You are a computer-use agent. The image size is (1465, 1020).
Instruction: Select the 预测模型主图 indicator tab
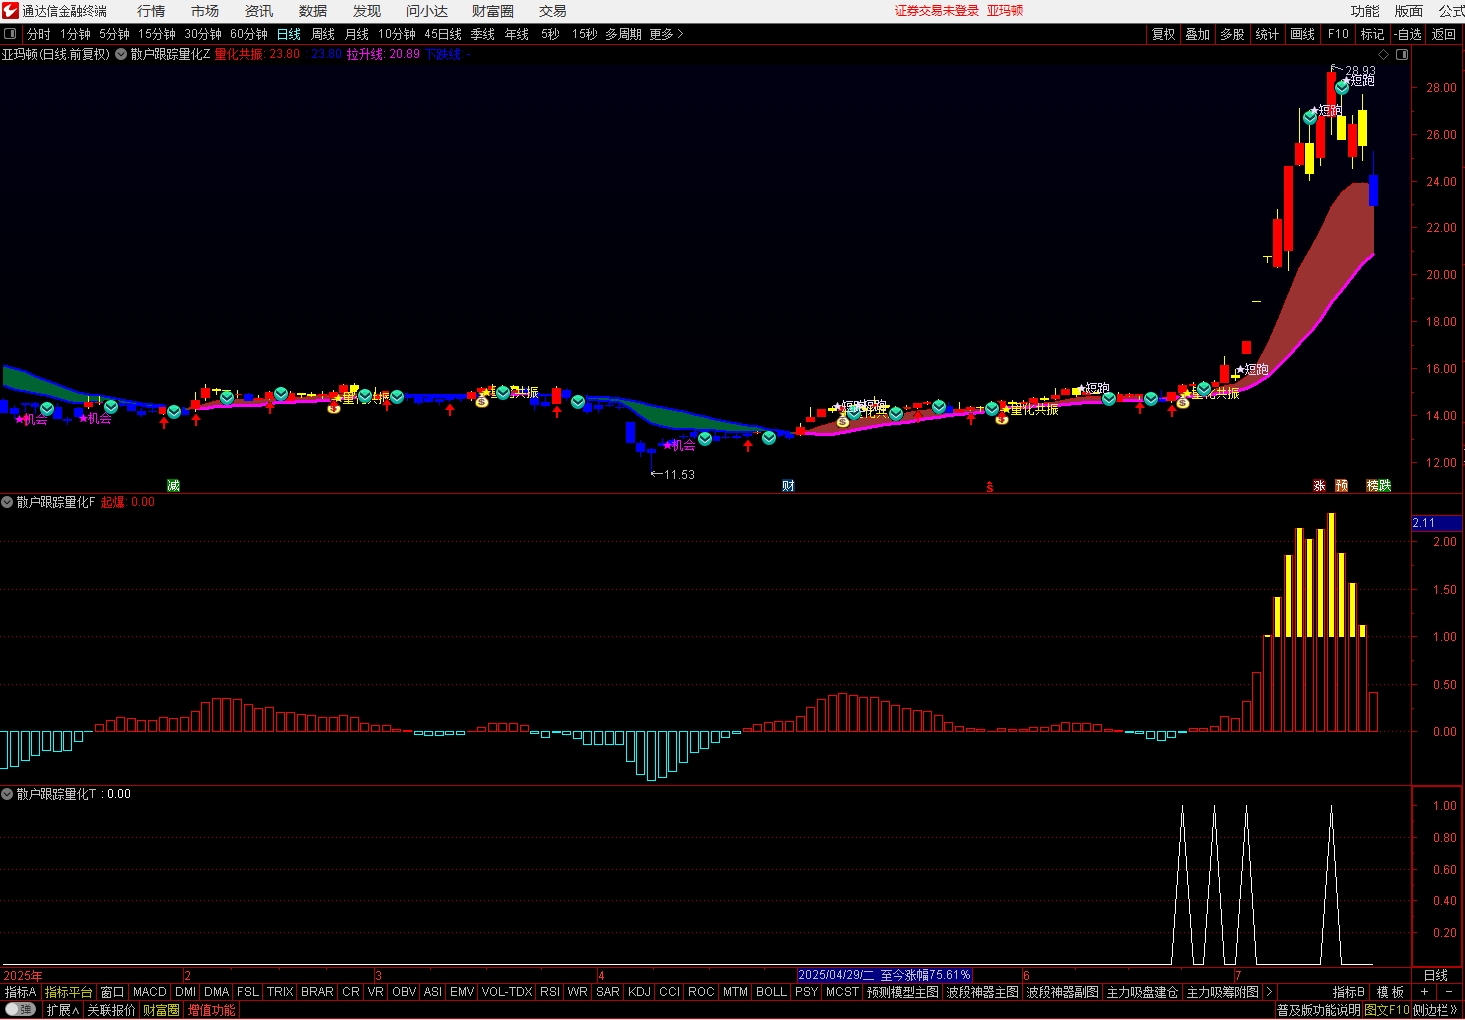[x=903, y=992]
